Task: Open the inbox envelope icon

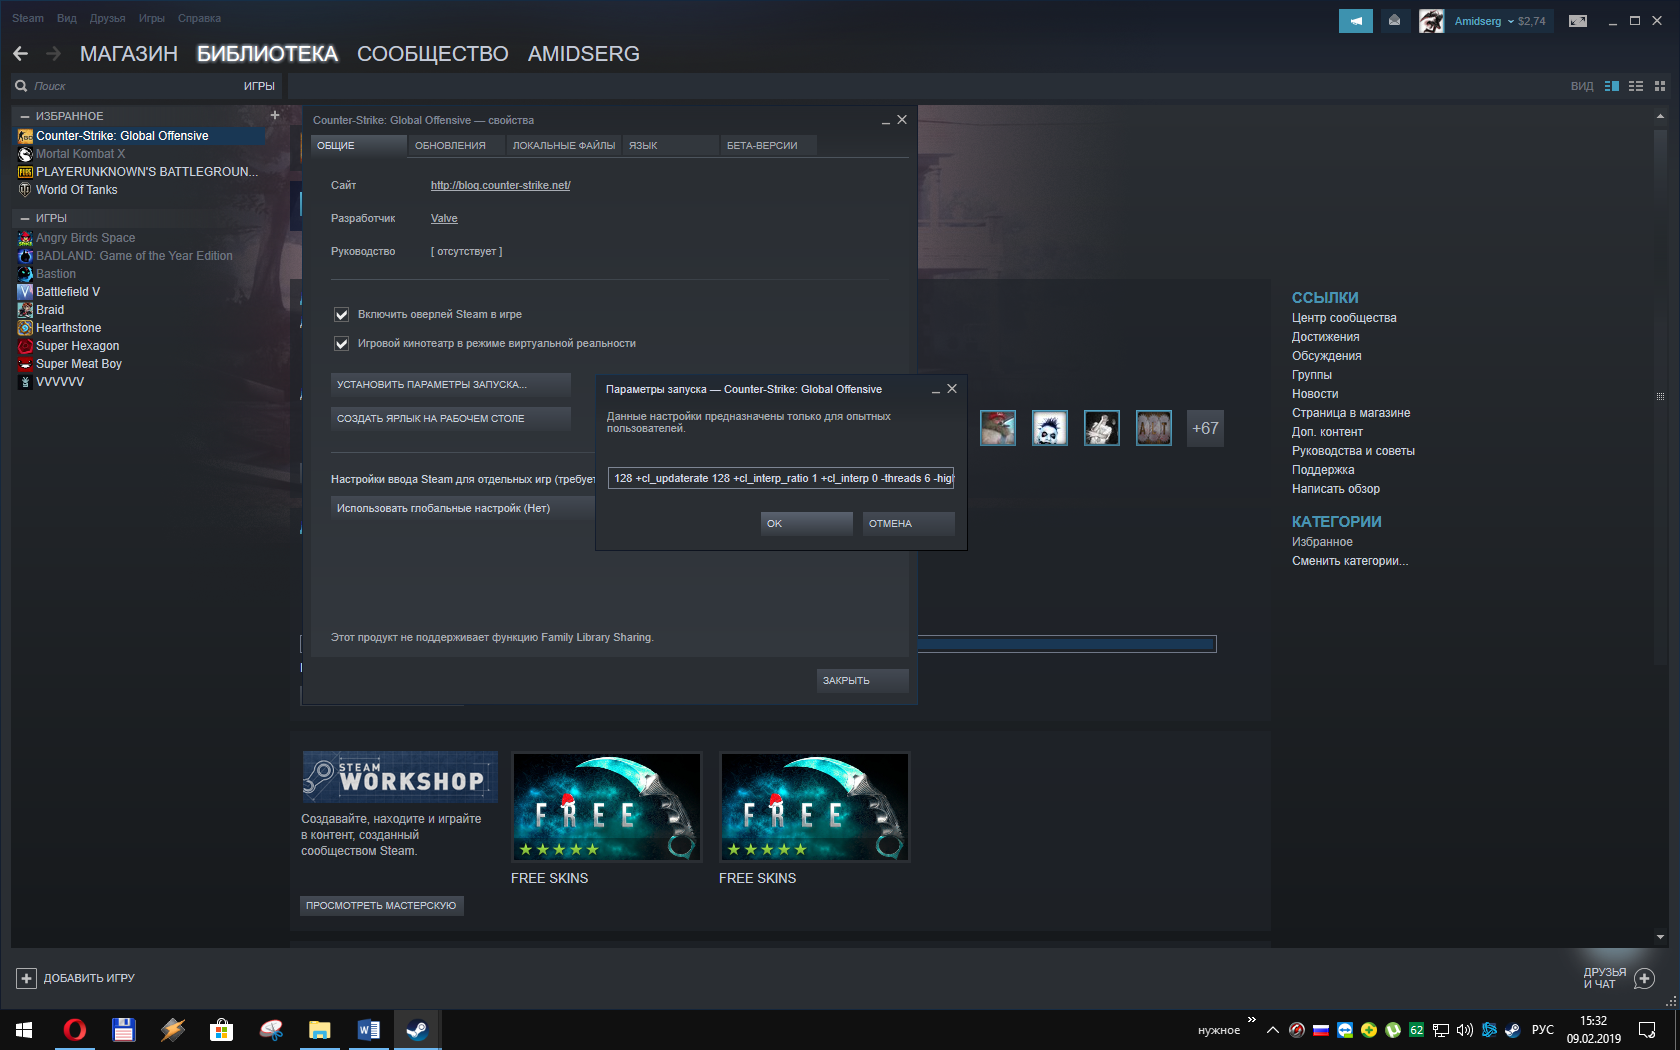Action: coord(1394,21)
